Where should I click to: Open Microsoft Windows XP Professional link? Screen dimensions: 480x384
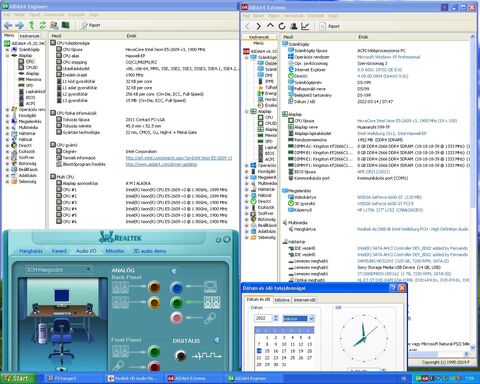[388, 57]
